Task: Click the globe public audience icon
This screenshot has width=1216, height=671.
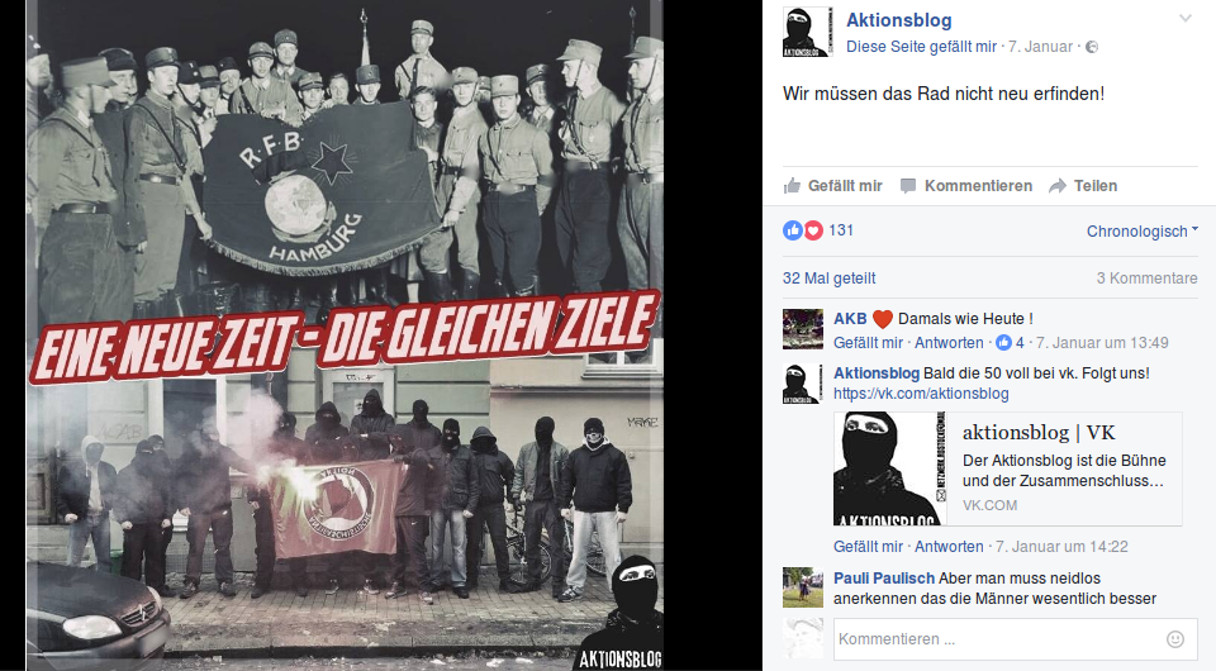Action: tap(1092, 47)
